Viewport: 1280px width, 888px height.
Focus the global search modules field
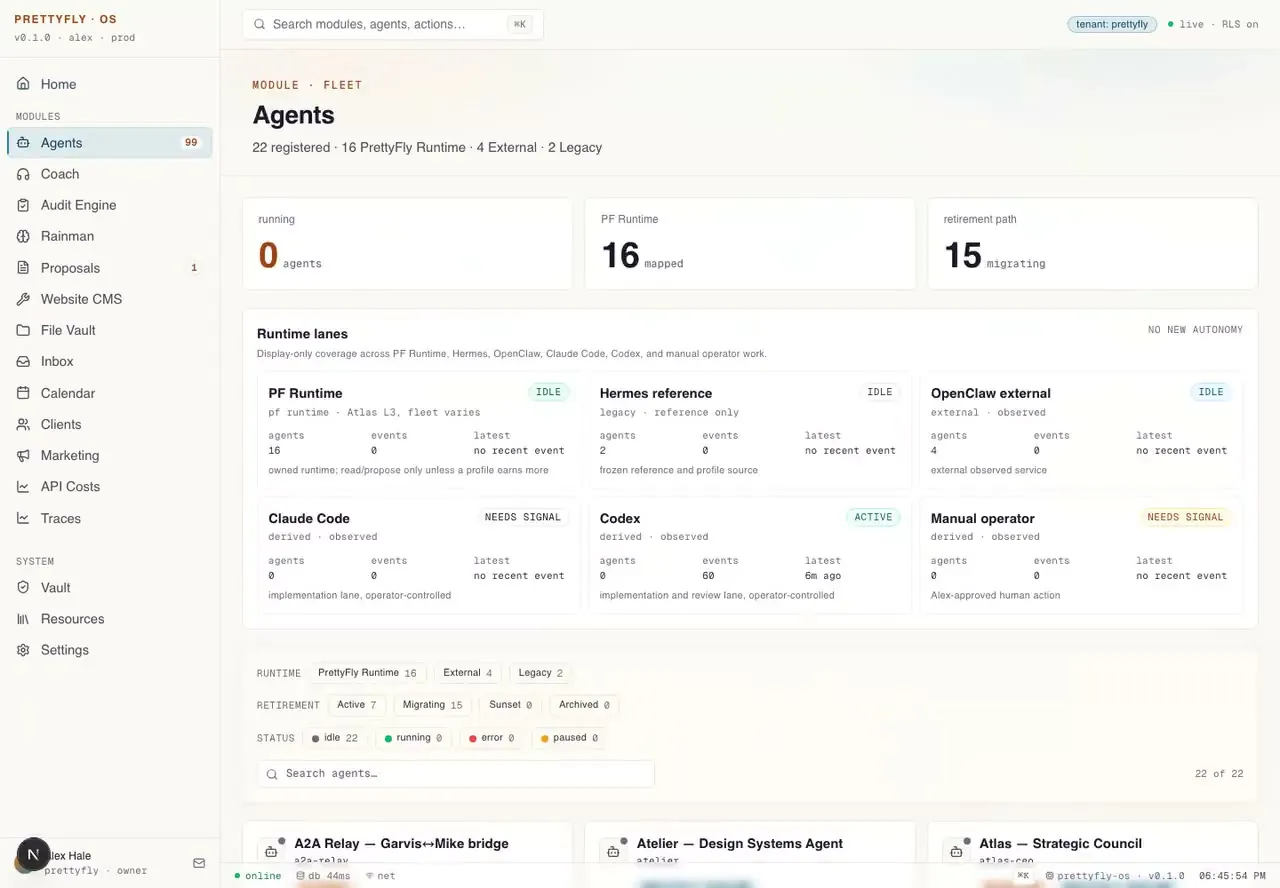point(393,24)
